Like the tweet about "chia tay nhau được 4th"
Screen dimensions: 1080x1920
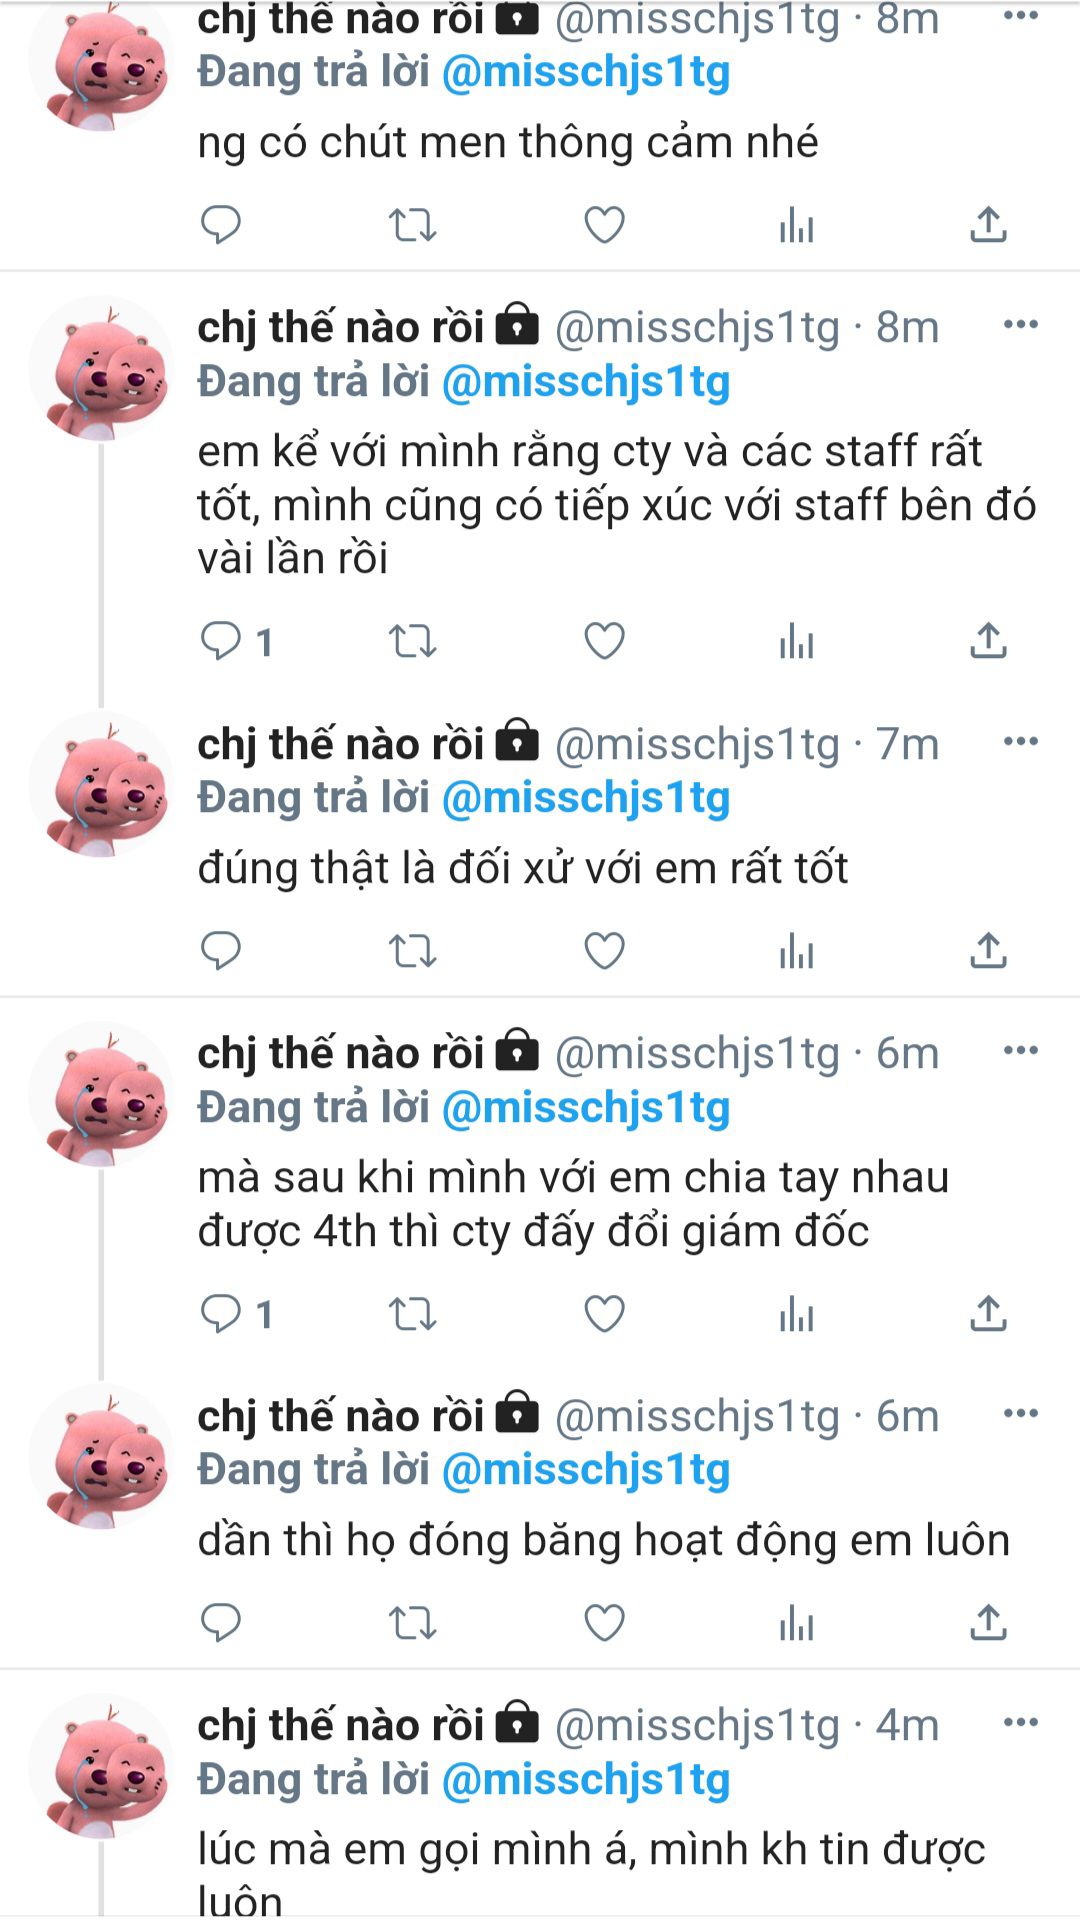[604, 1314]
